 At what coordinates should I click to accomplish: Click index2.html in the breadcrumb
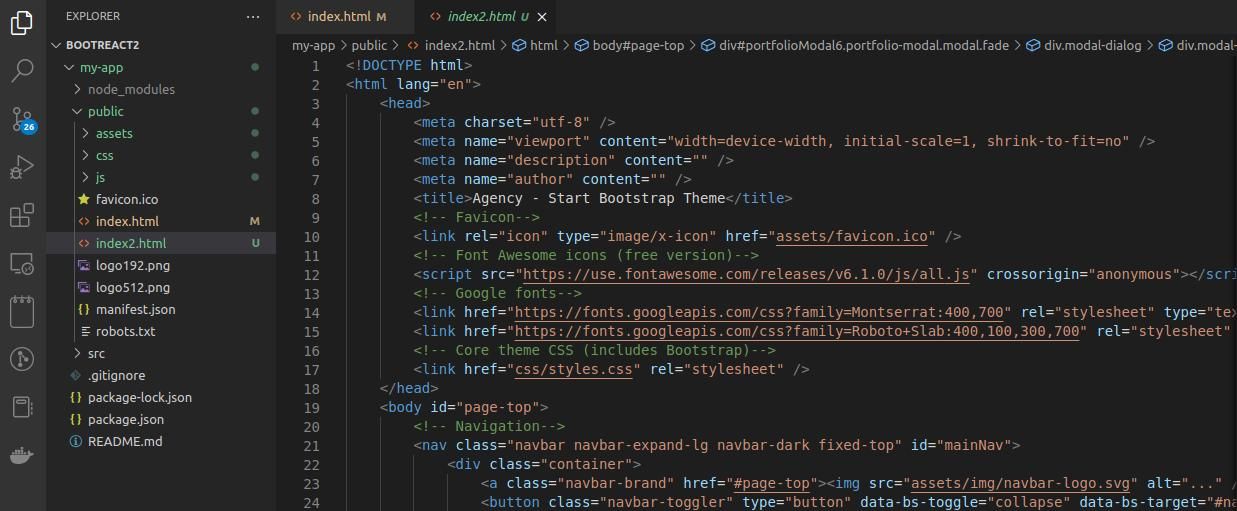point(450,45)
